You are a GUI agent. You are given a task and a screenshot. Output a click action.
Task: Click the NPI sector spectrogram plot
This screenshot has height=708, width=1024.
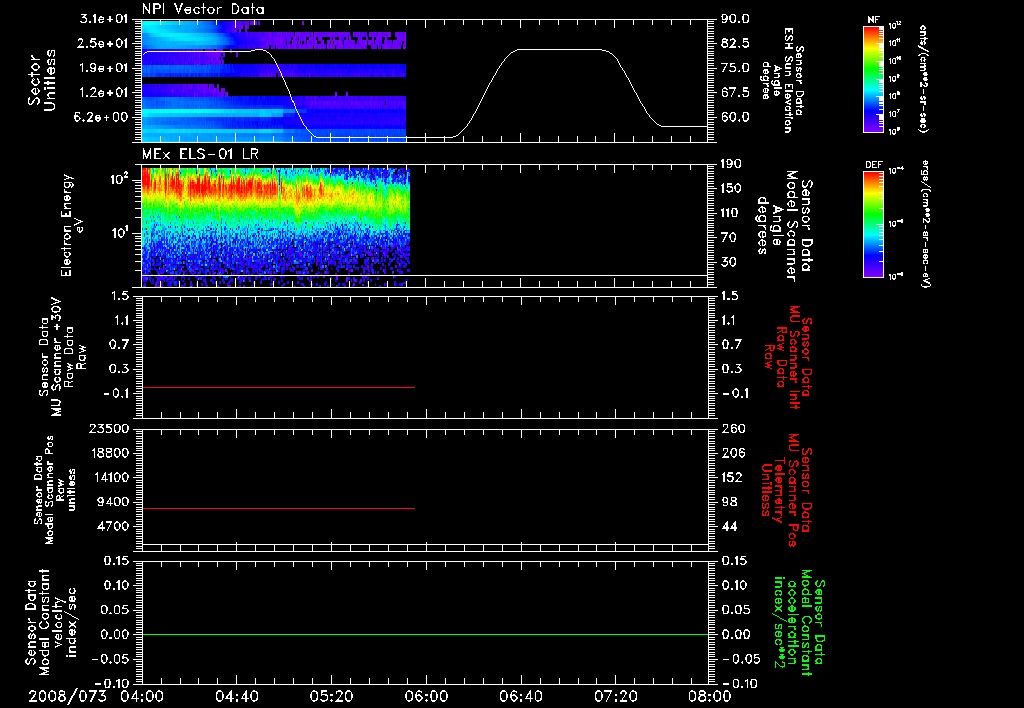click(x=274, y=80)
